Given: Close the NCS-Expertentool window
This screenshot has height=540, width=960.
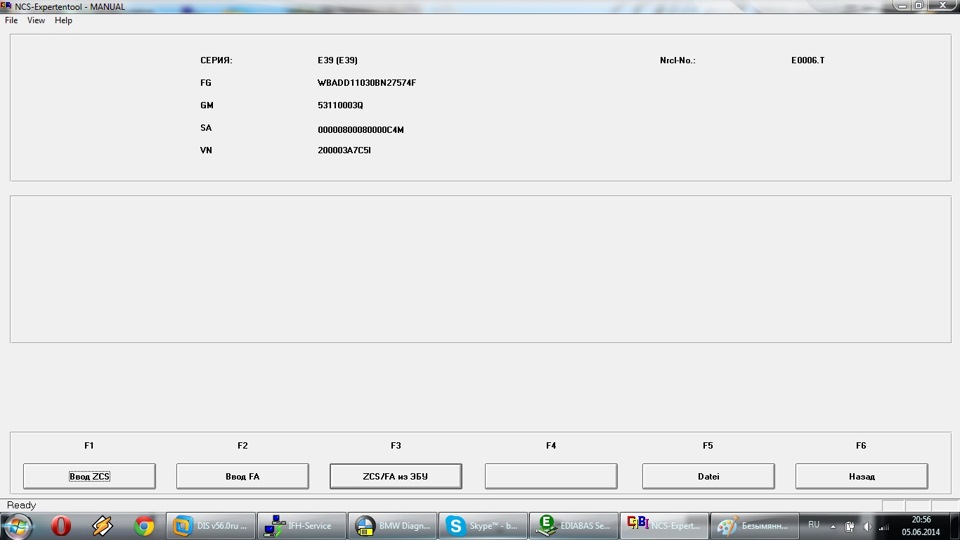Looking at the screenshot, I should [943, 6].
